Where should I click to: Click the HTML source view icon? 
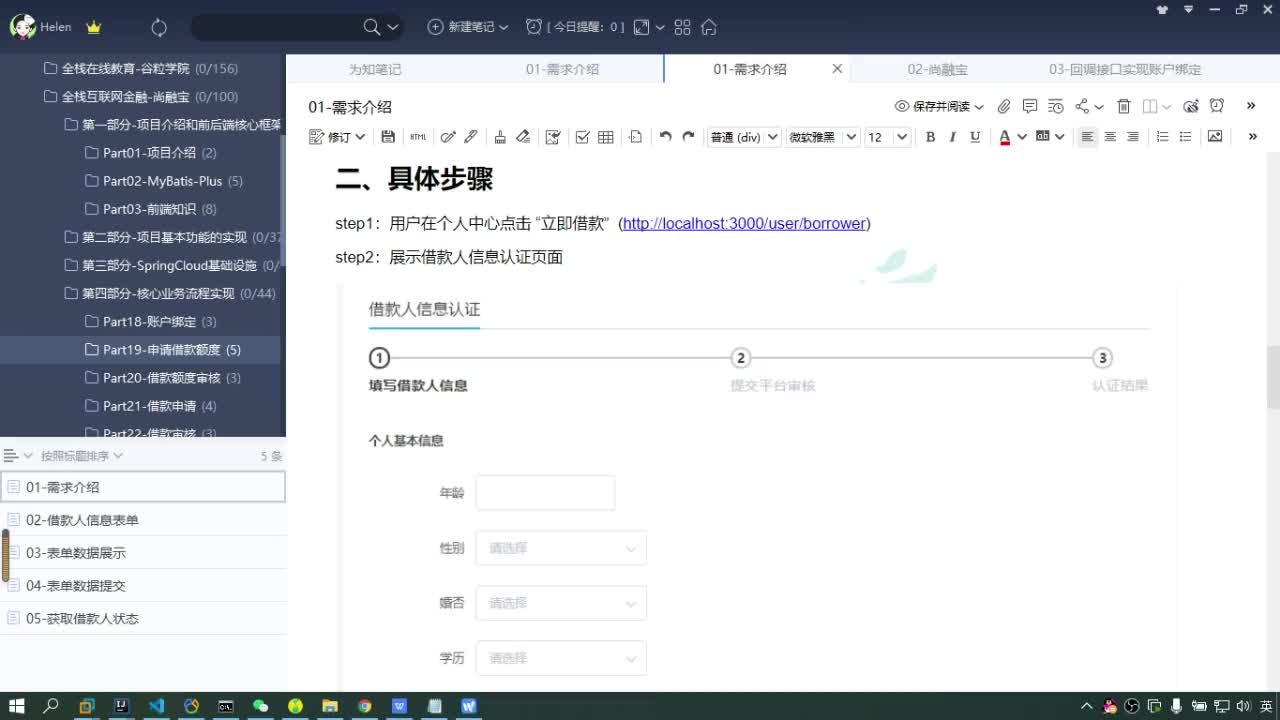[x=418, y=137]
